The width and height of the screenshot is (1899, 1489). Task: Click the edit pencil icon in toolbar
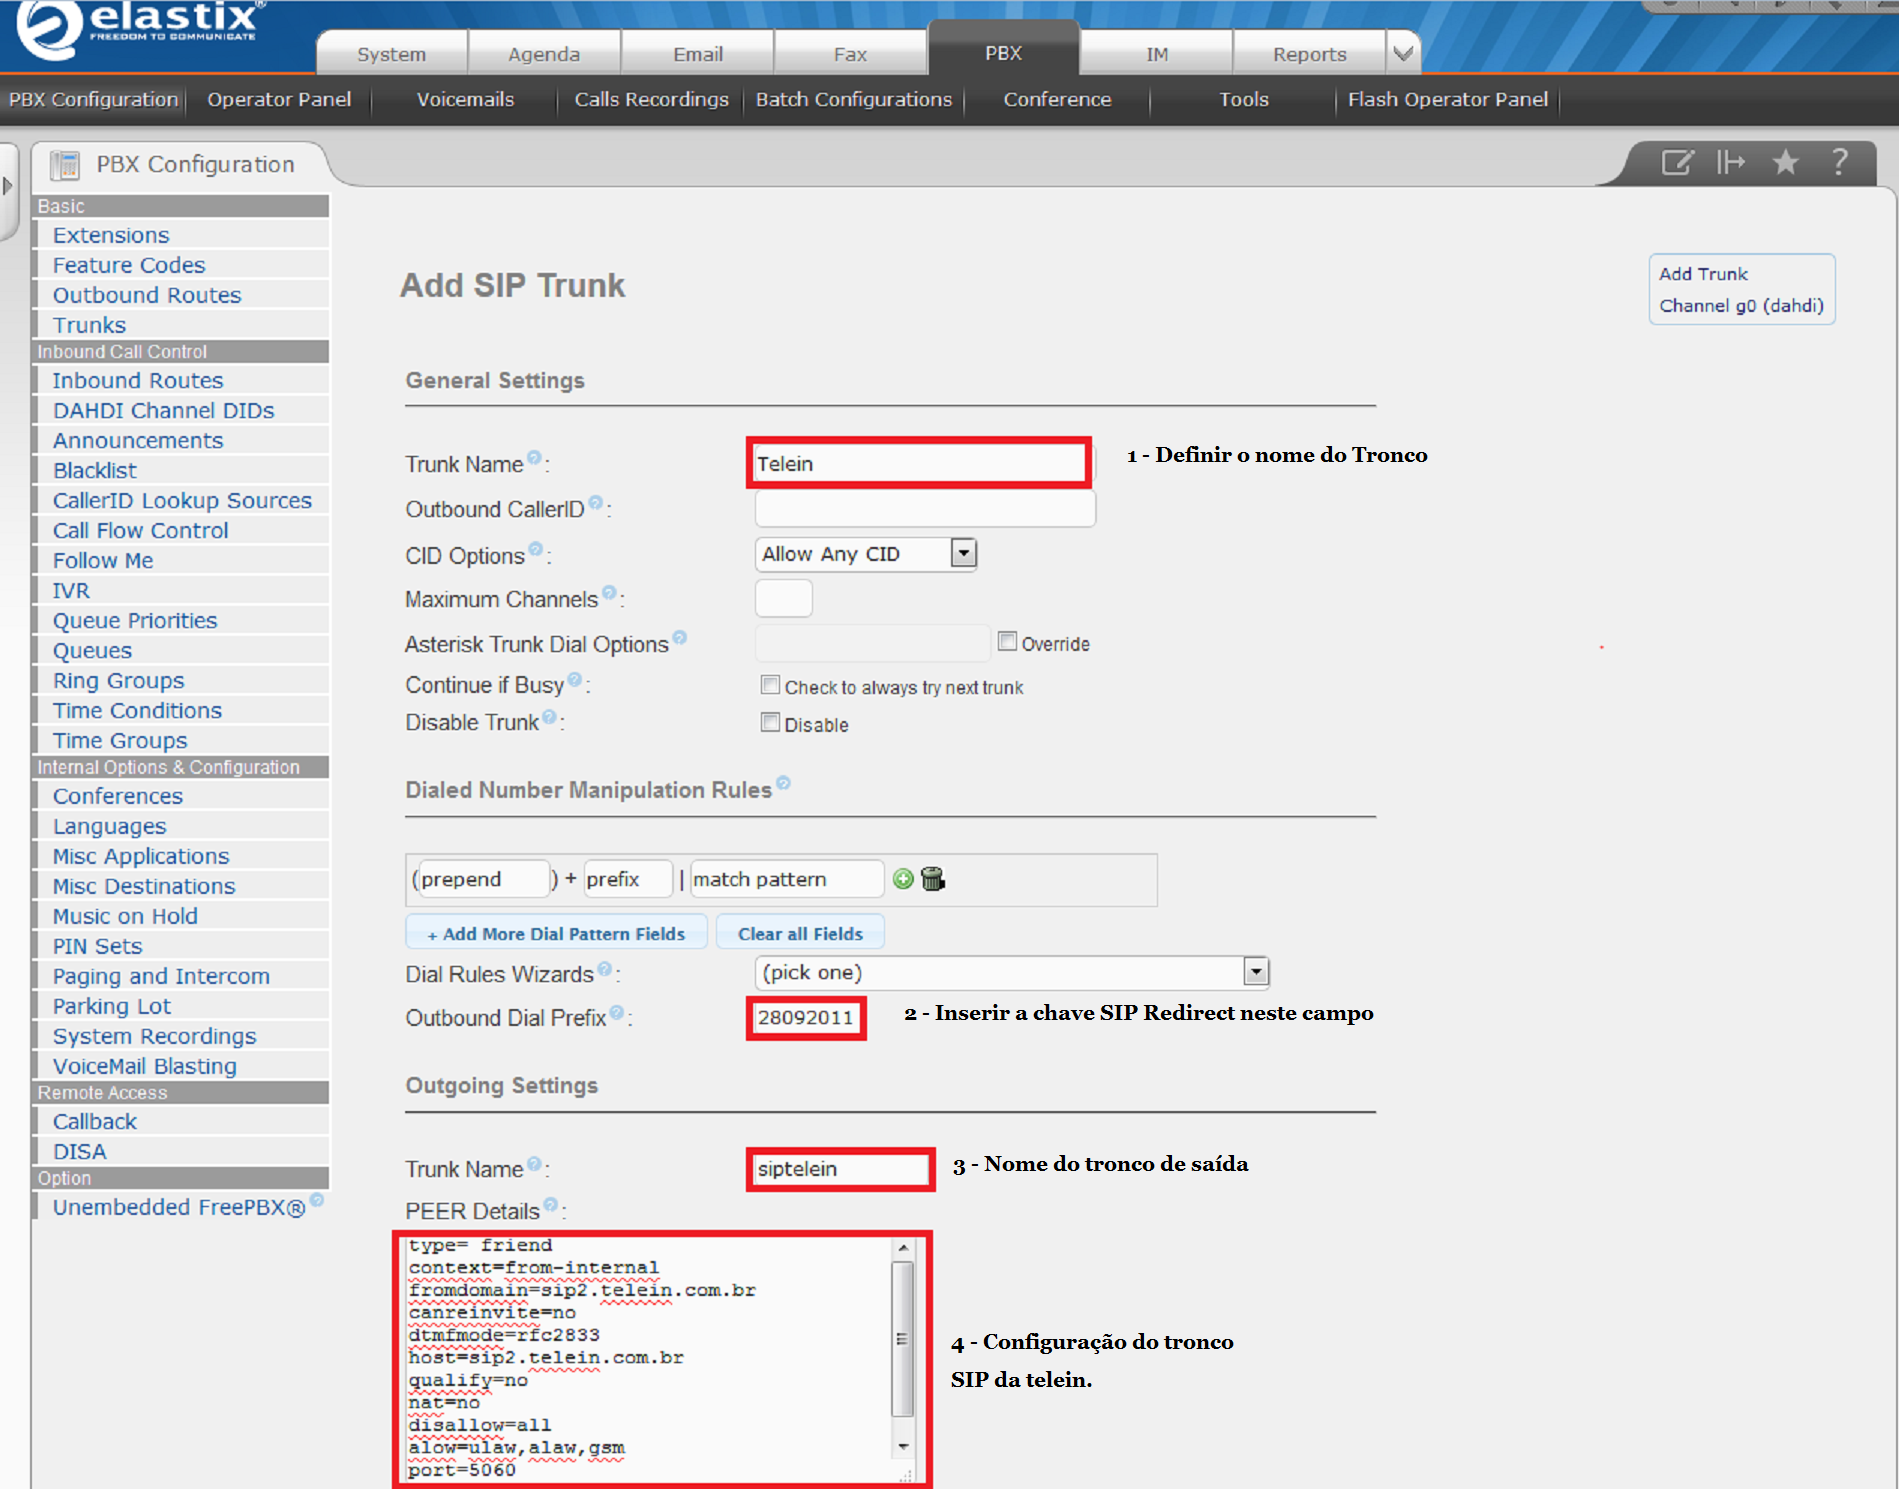click(x=1677, y=162)
